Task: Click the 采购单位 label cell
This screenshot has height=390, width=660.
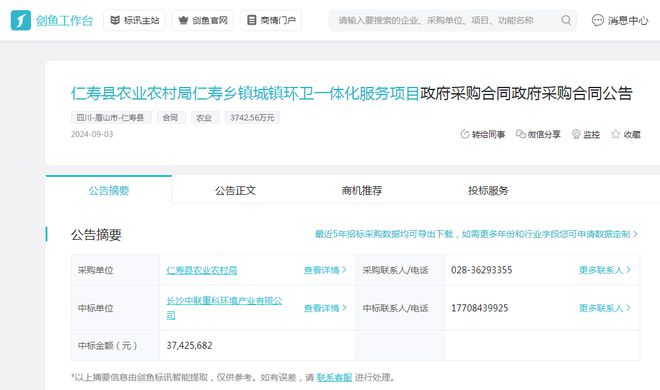Action: coord(115,270)
